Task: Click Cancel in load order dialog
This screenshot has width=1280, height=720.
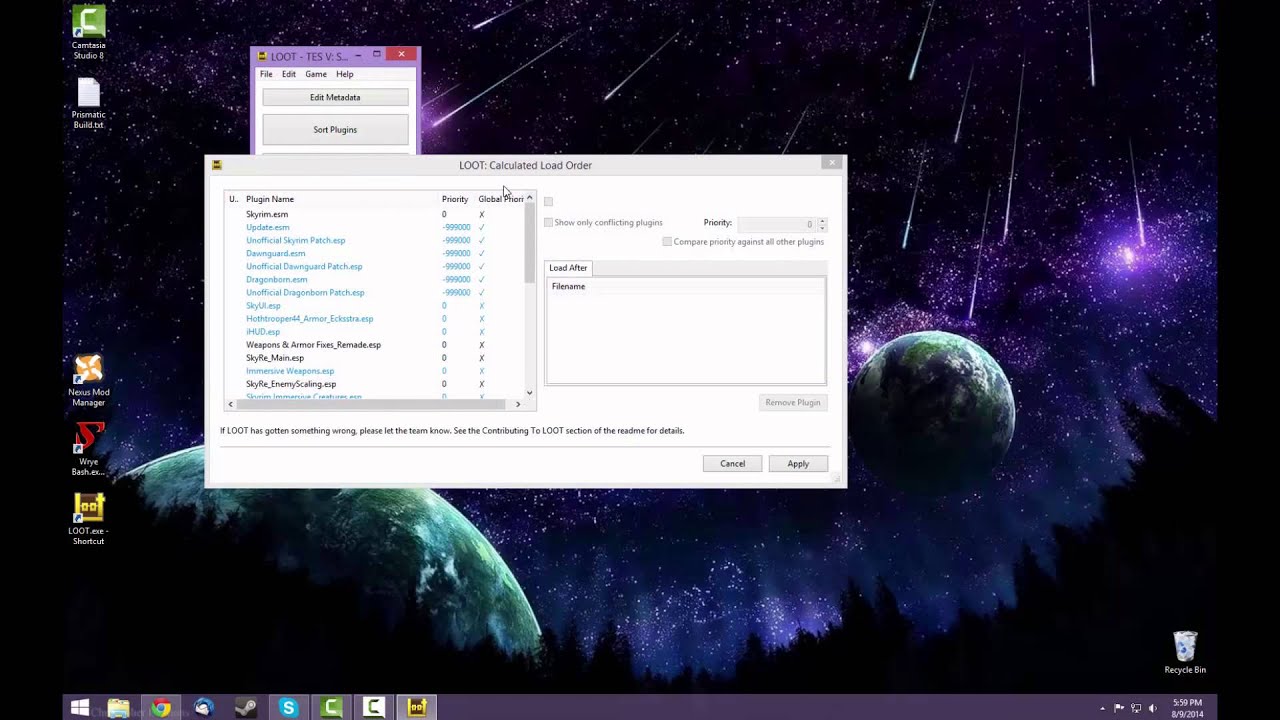Action: coord(732,463)
